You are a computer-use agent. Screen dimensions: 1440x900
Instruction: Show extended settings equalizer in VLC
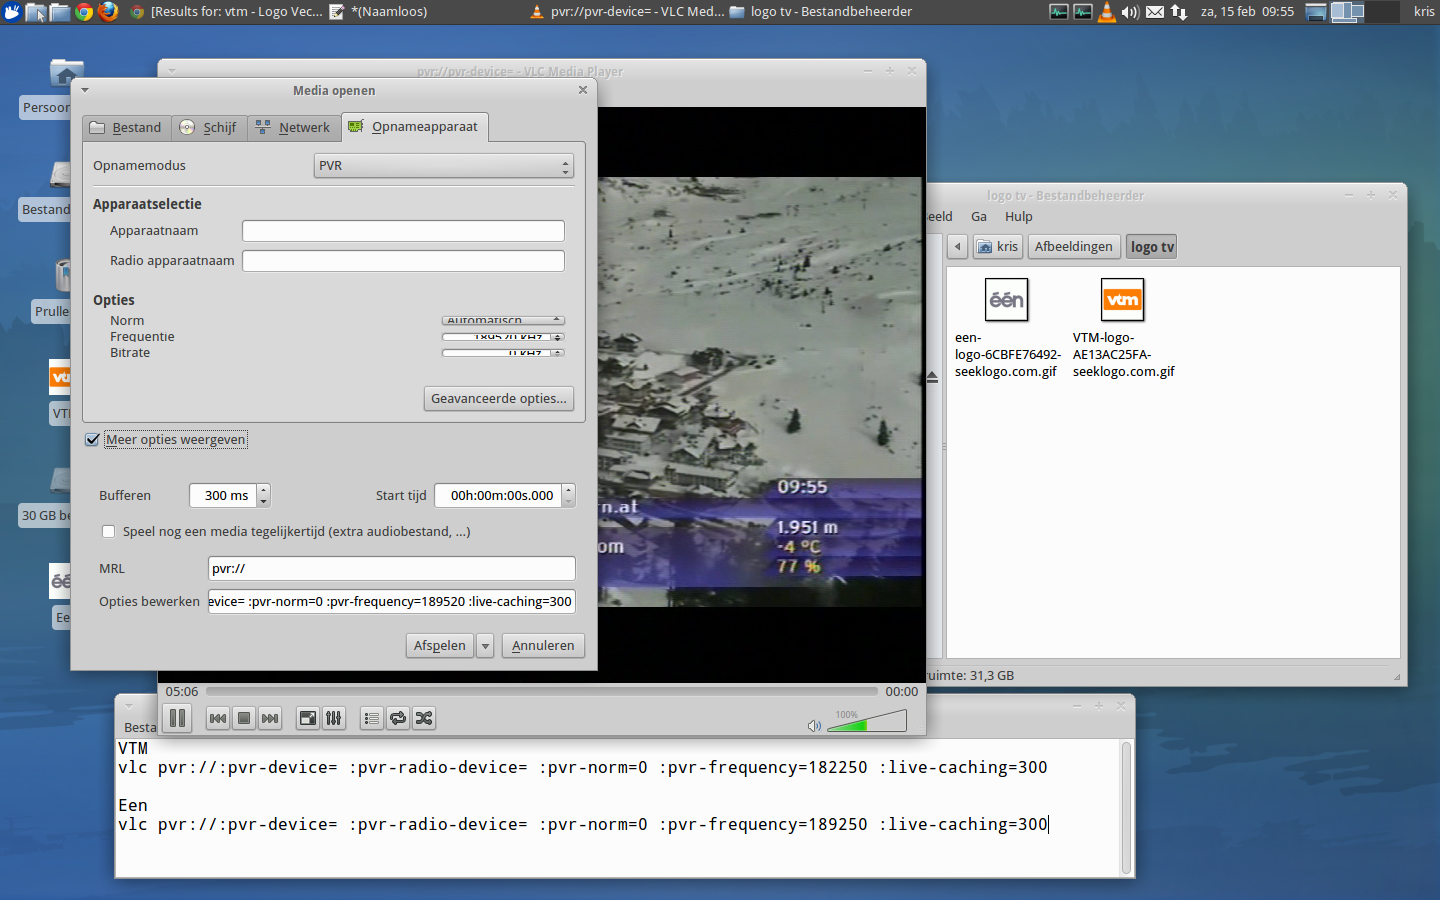click(334, 718)
